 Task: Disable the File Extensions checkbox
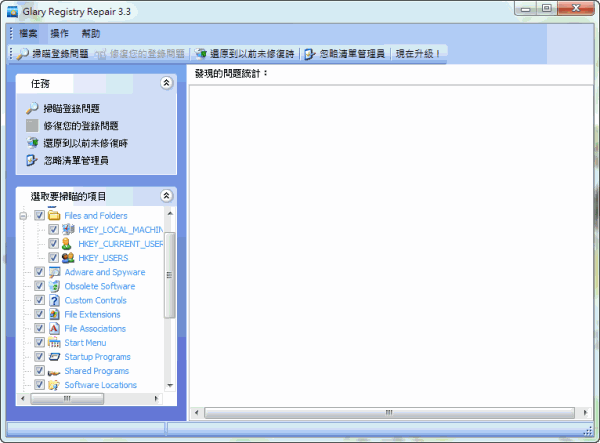click(39, 314)
